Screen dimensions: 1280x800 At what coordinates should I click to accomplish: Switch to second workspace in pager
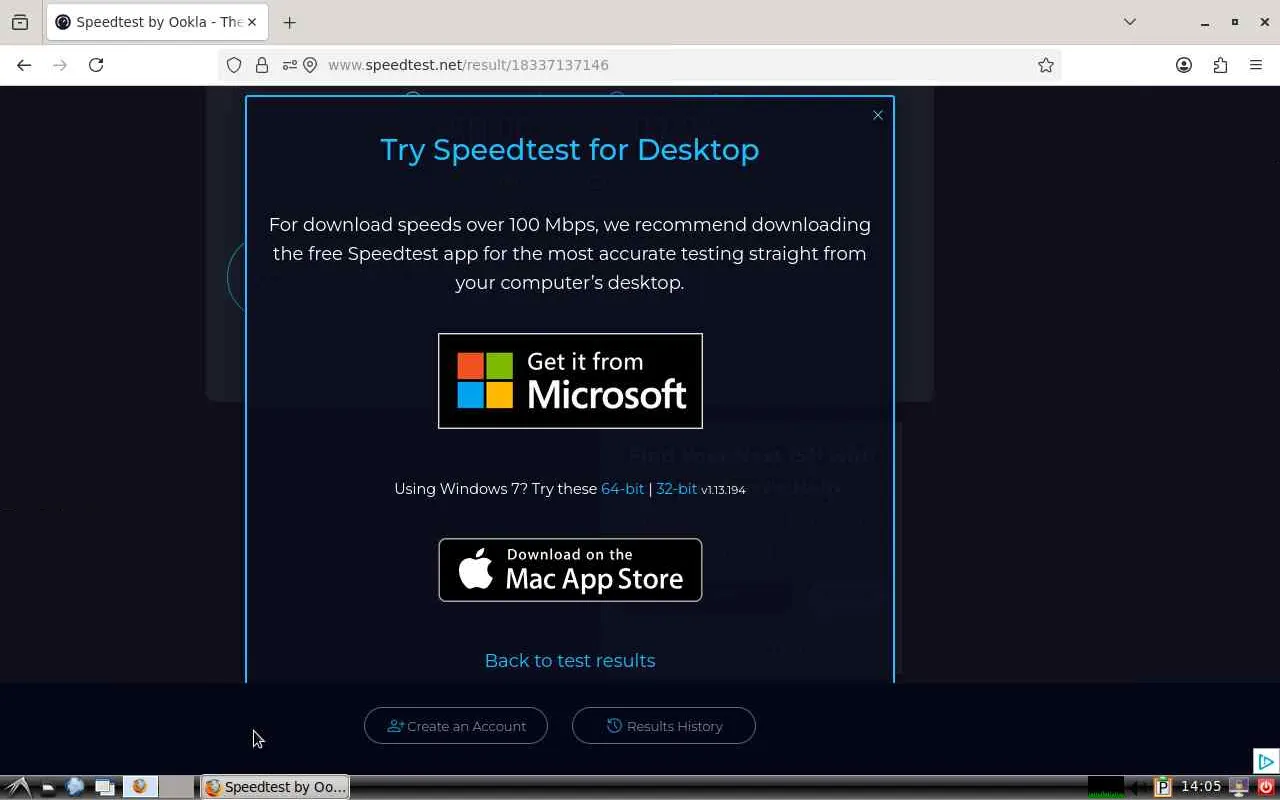[177, 787]
